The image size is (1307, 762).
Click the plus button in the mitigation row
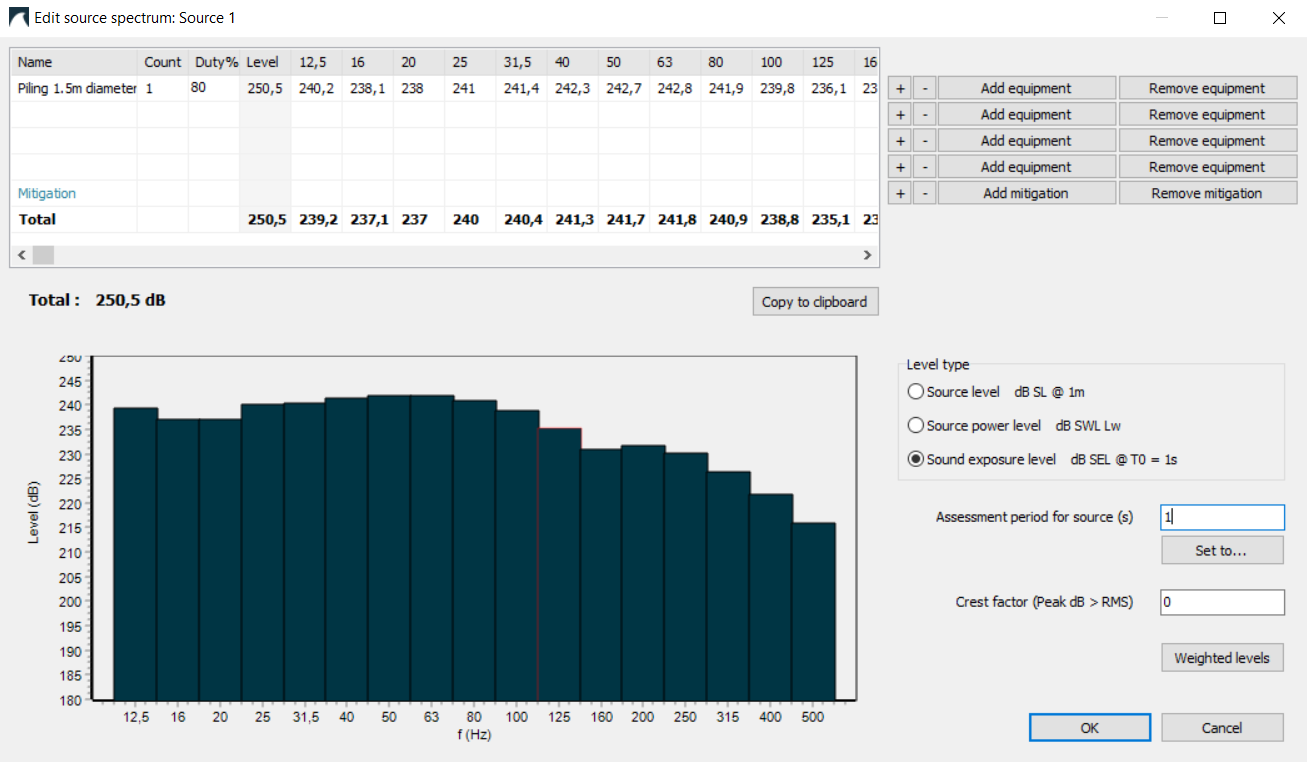click(x=900, y=194)
